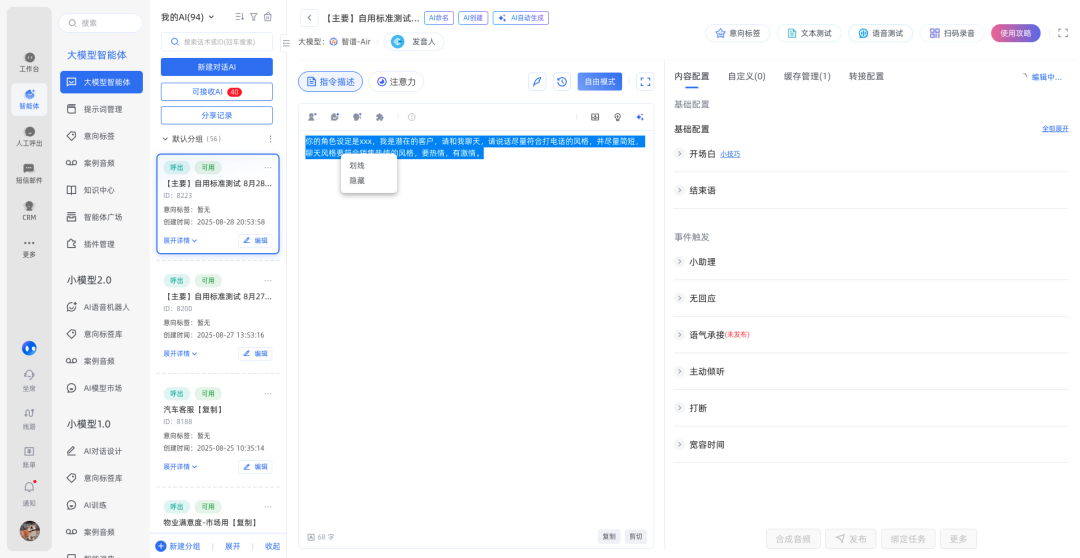Open the 我的AI(94) dropdown

[x=188, y=17]
